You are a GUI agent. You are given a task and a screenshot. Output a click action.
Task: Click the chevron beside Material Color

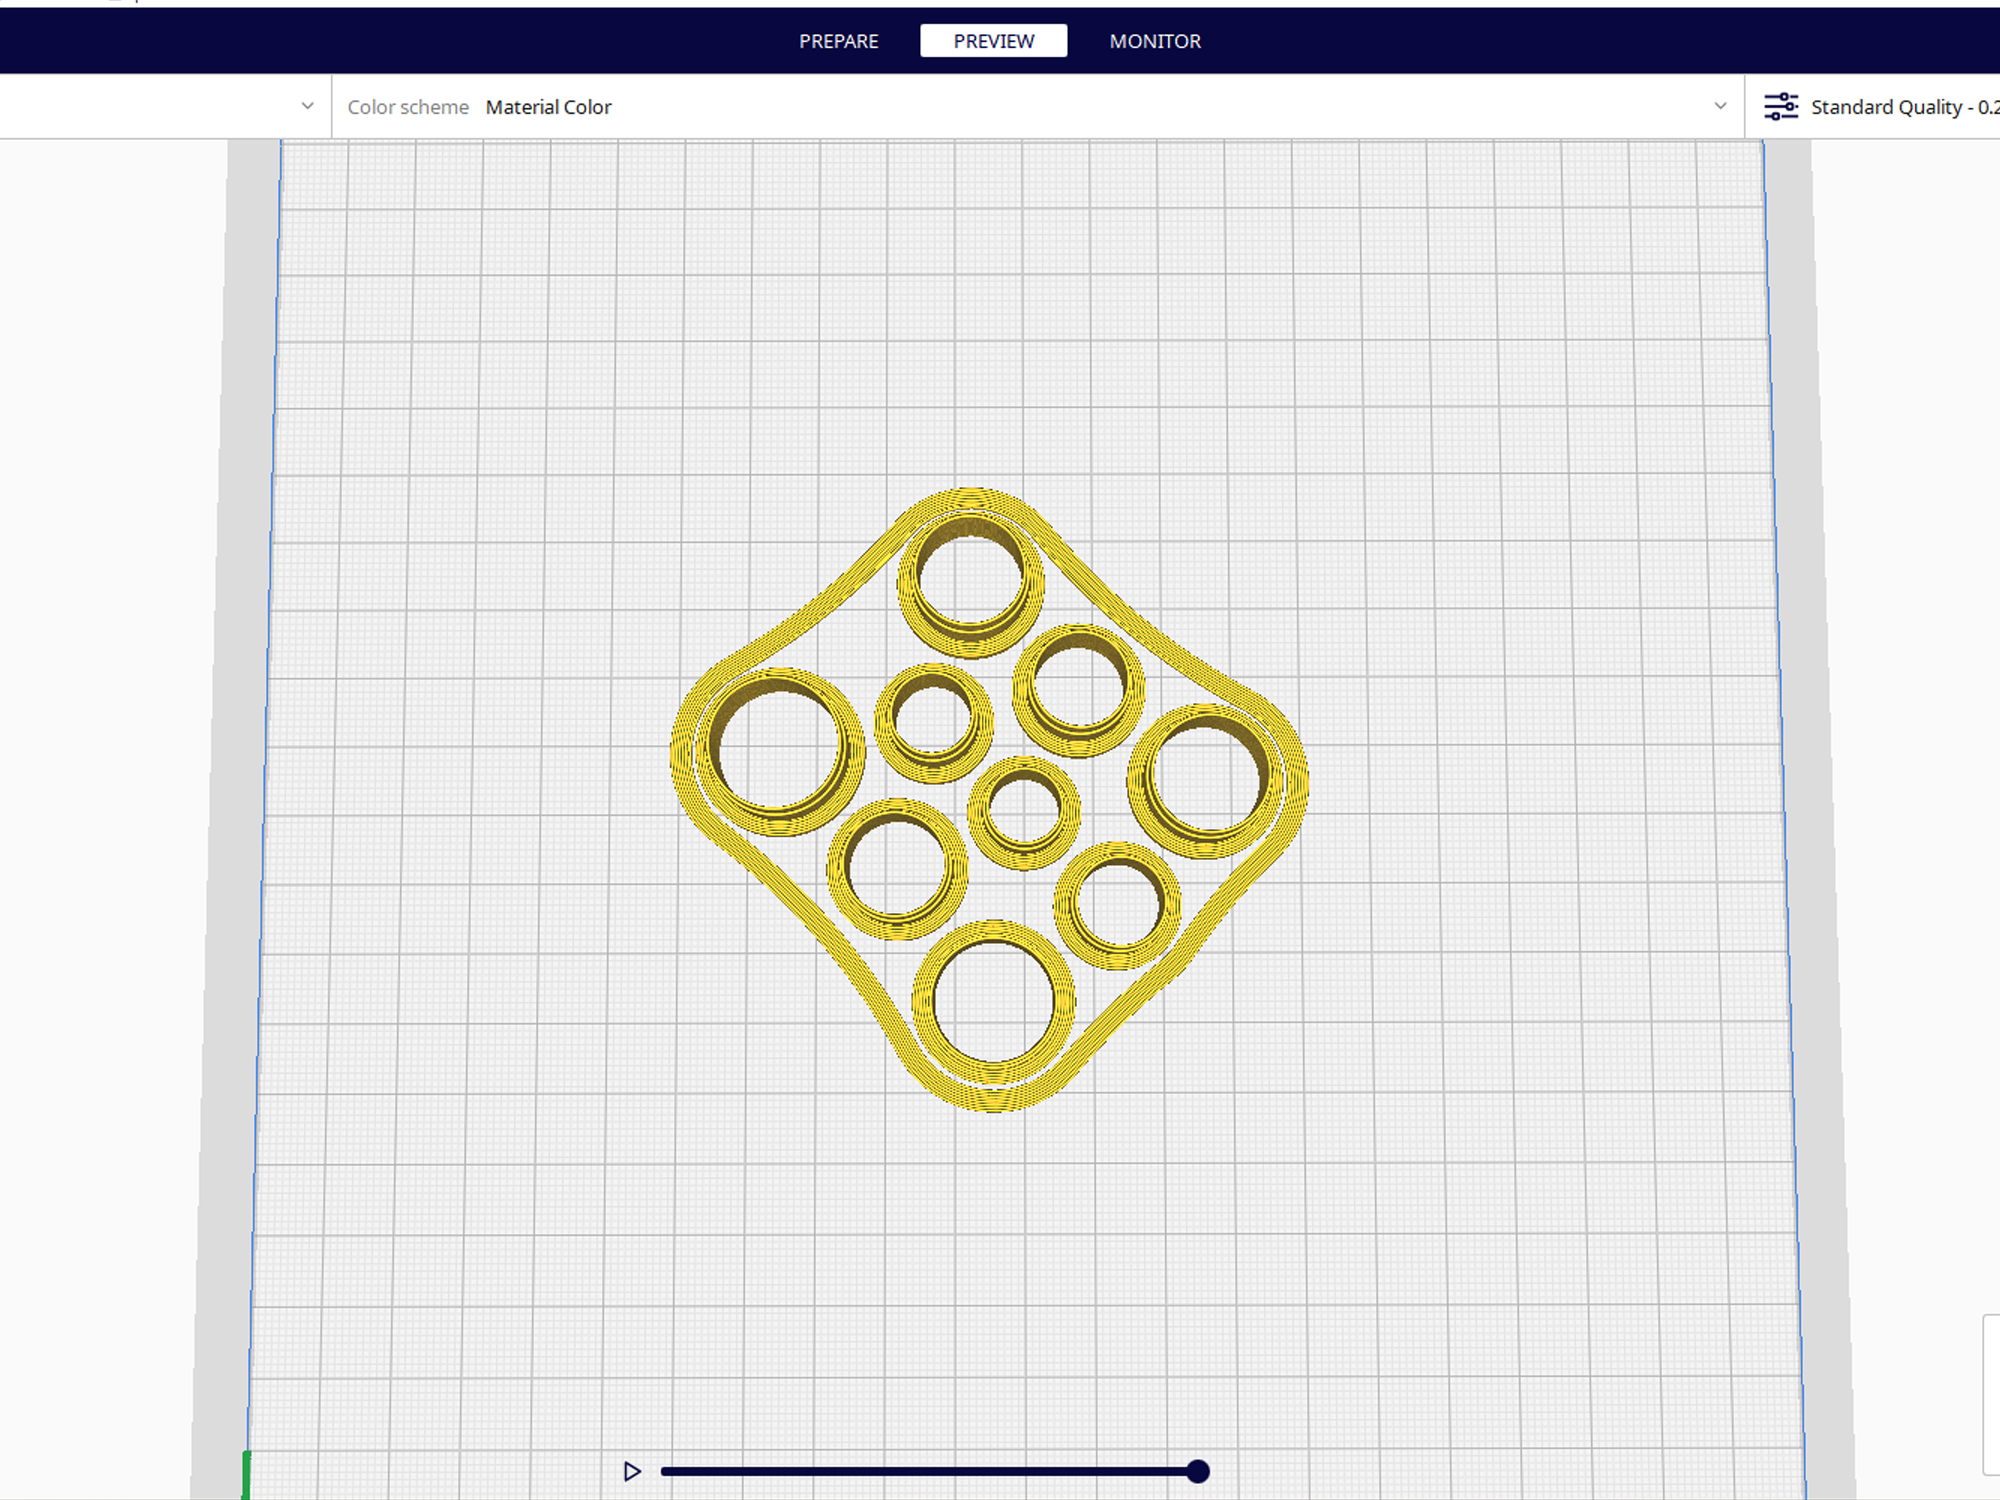click(1720, 106)
